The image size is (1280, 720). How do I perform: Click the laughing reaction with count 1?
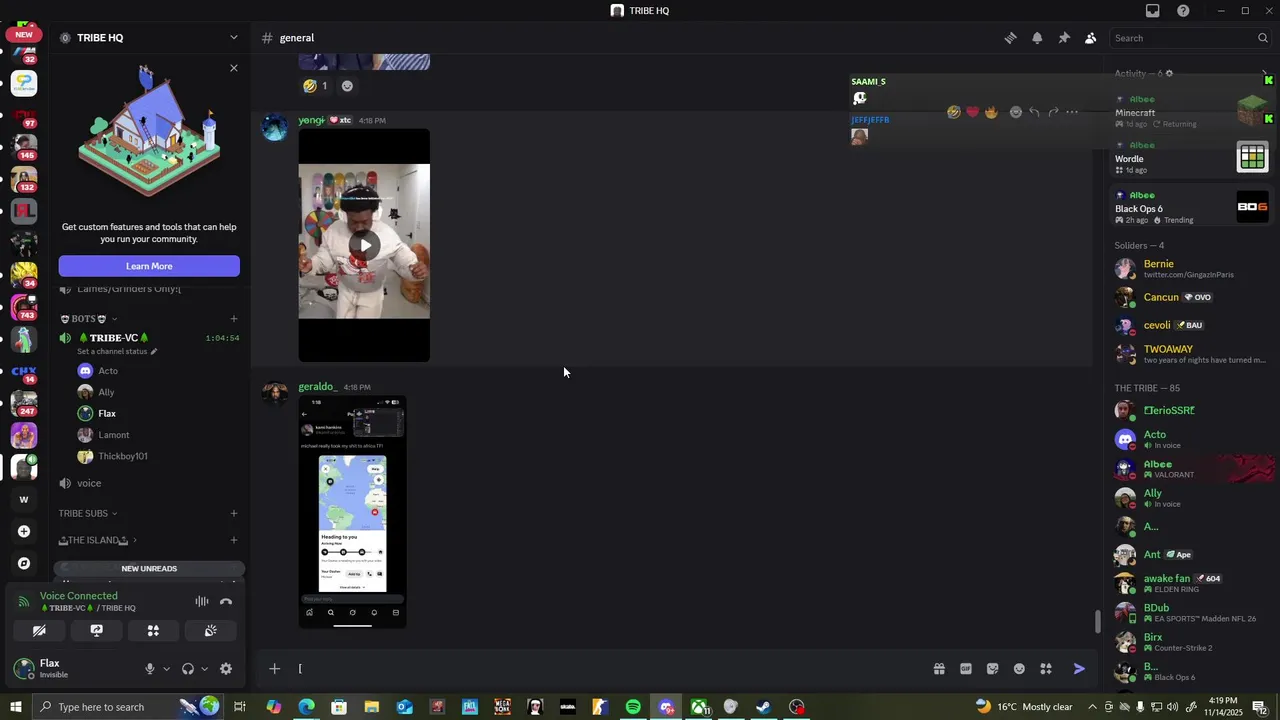click(x=316, y=86)
